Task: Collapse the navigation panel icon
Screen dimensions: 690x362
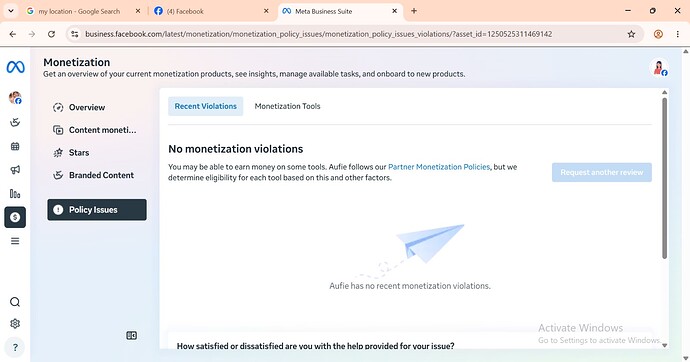Action: [x=132, y=336]
